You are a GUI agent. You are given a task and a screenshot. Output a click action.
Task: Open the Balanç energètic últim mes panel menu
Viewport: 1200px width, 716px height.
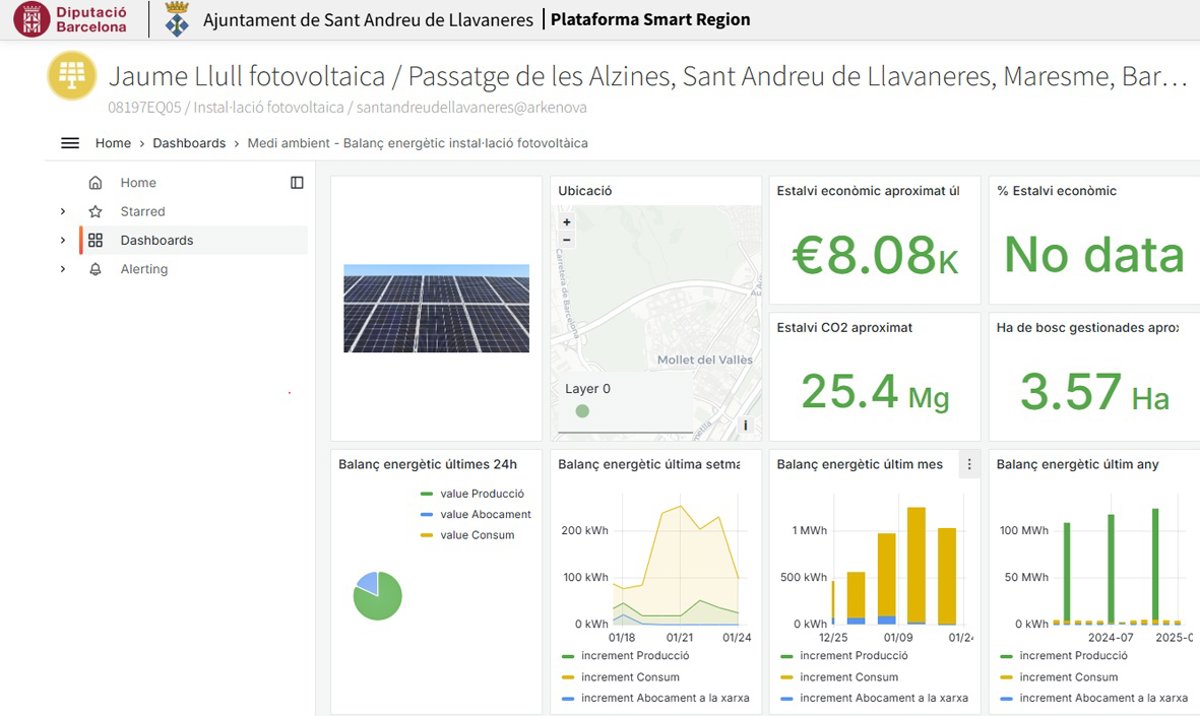click(x=968, y=465)
